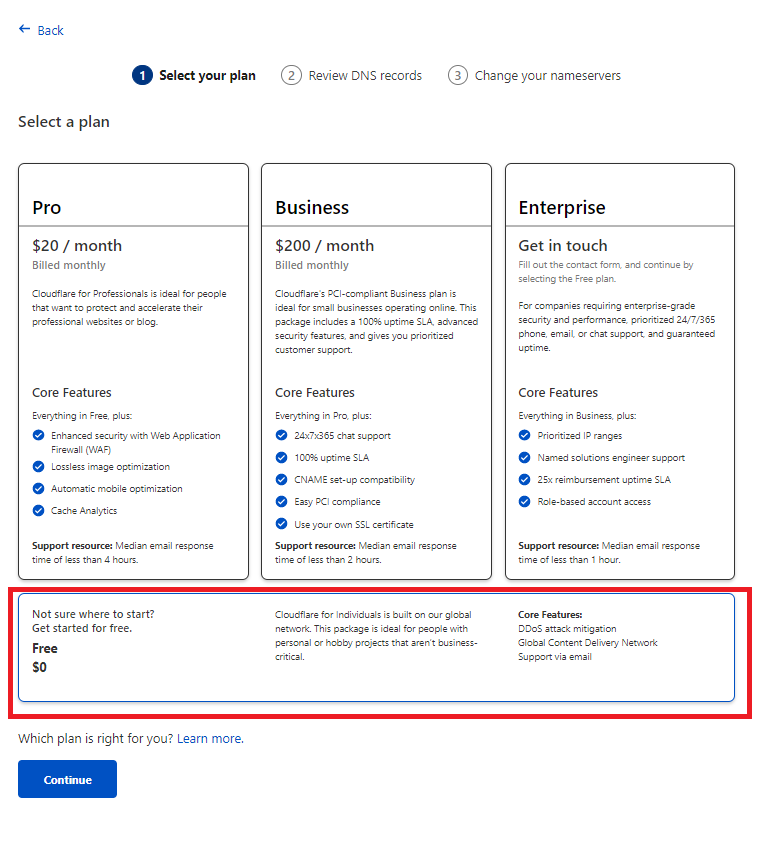Click step 1 circle Select your plan
The height and width of the screenshot is (857, 768).
click(142, 76)
